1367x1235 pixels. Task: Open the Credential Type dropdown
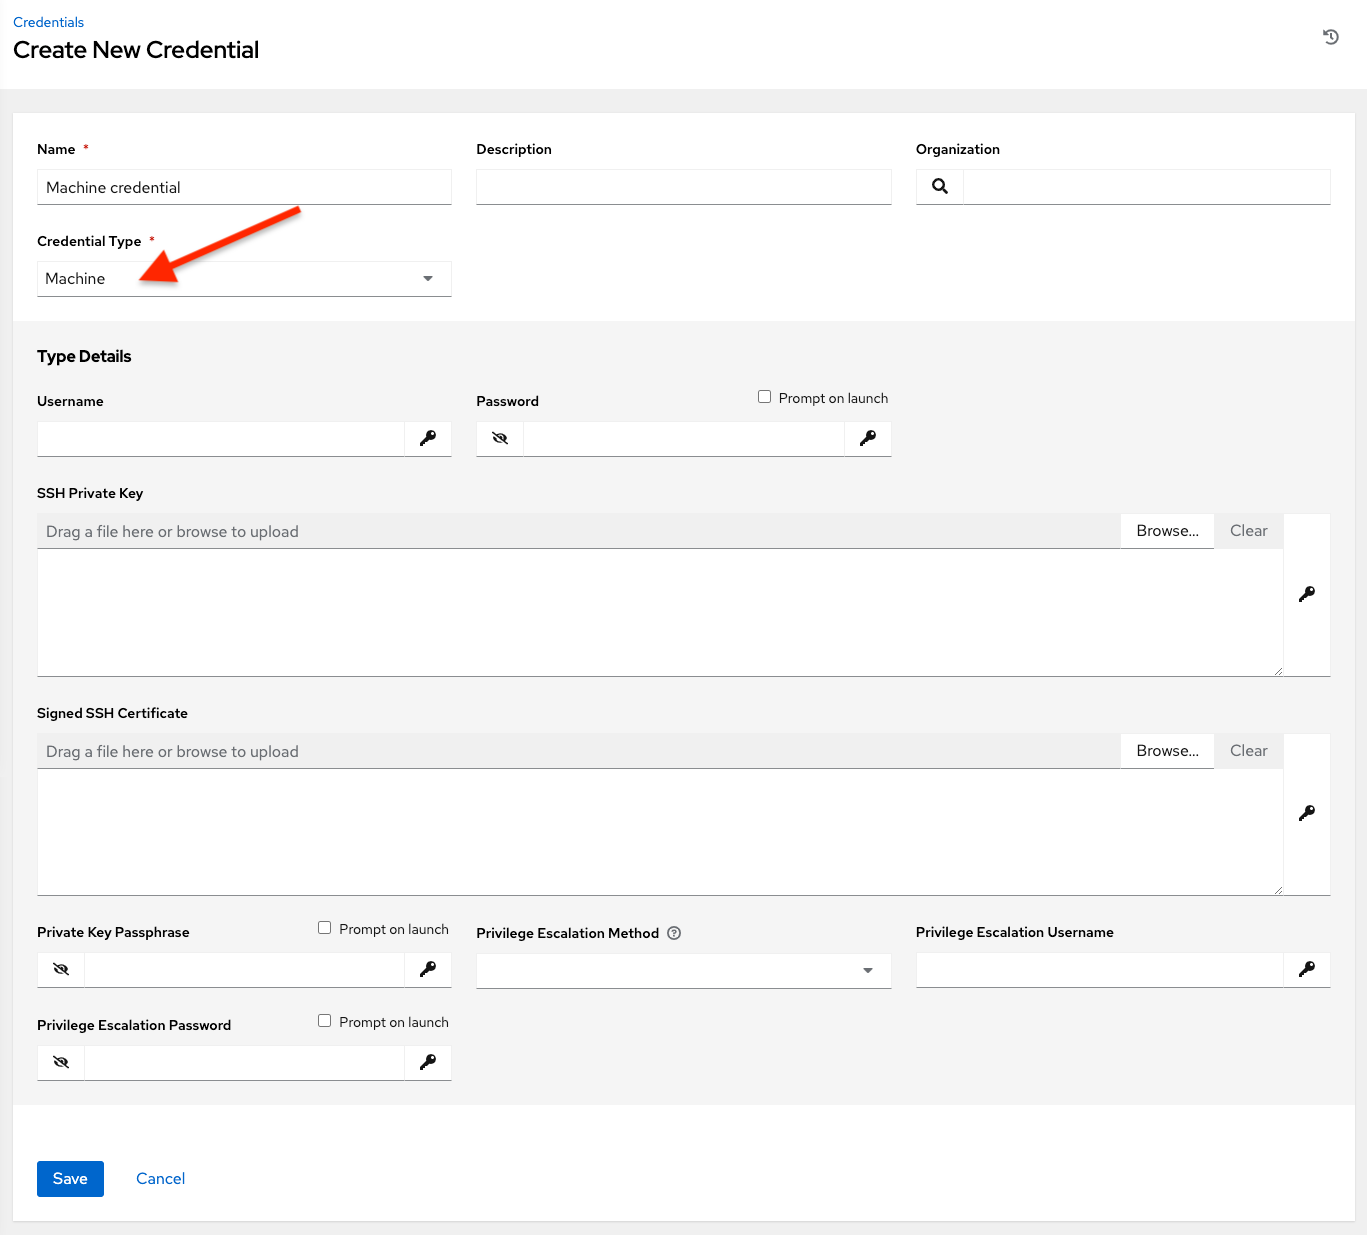[x=428, y=278]
